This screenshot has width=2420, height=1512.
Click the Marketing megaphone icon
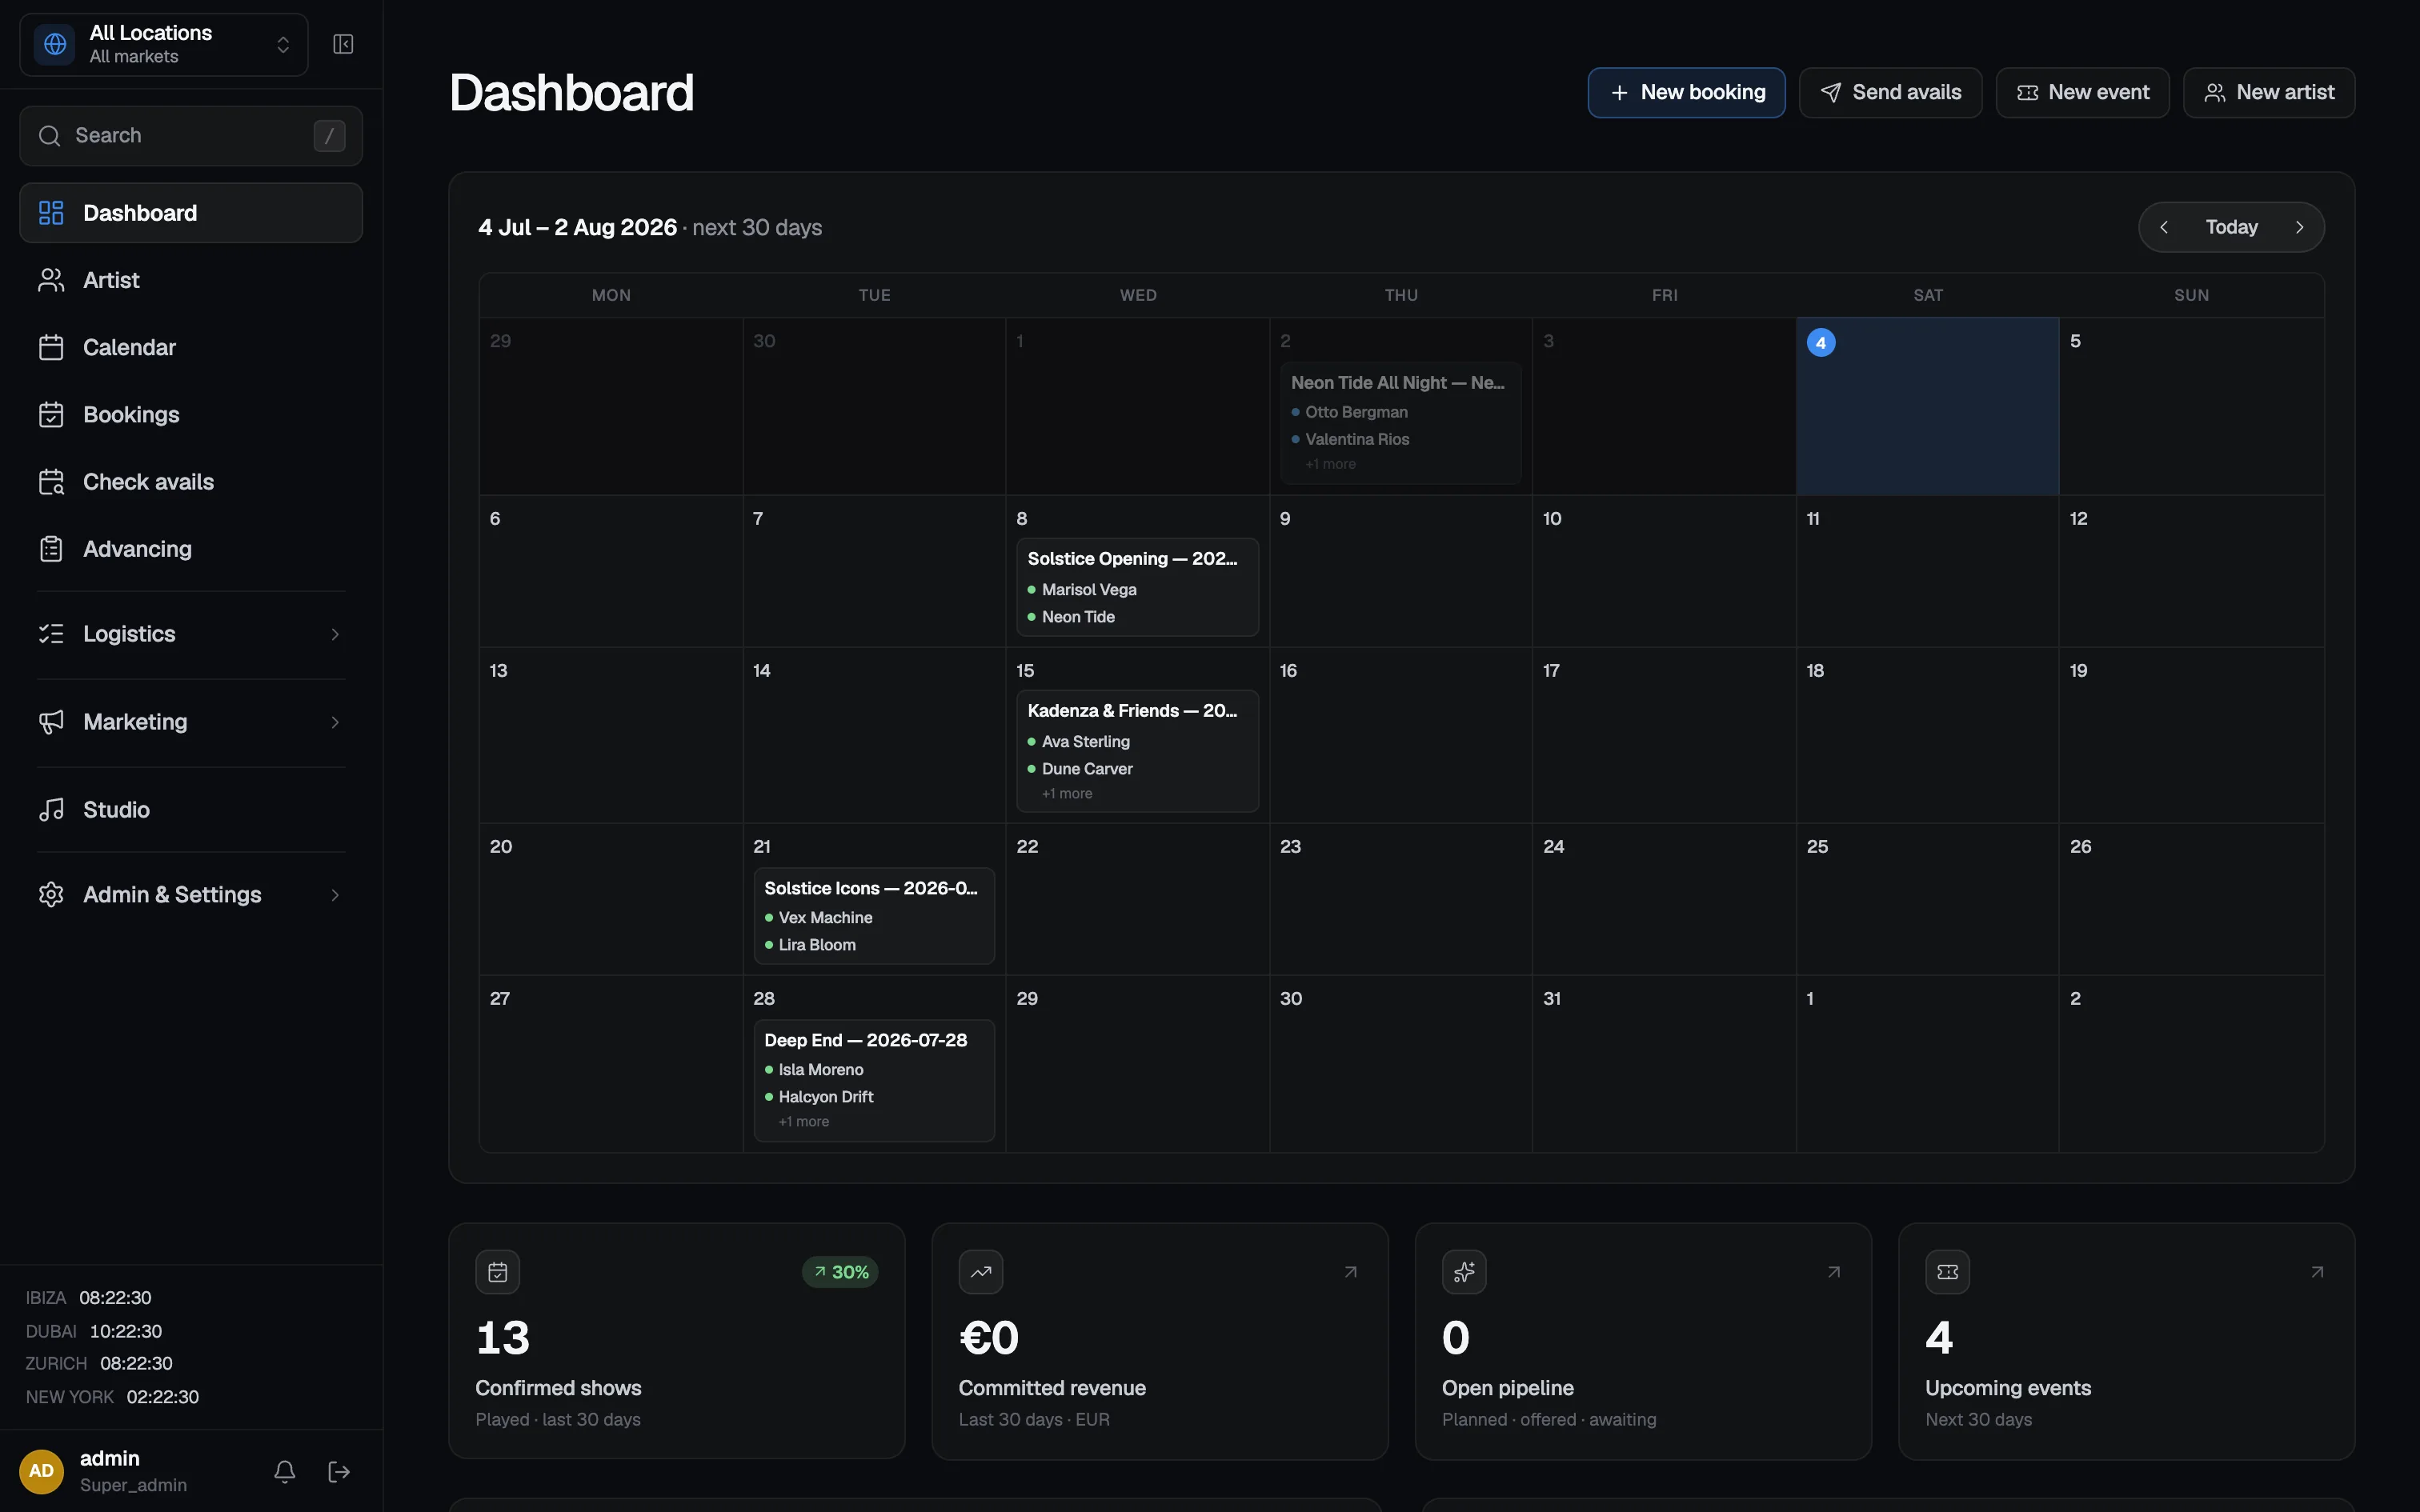(51, 722)
